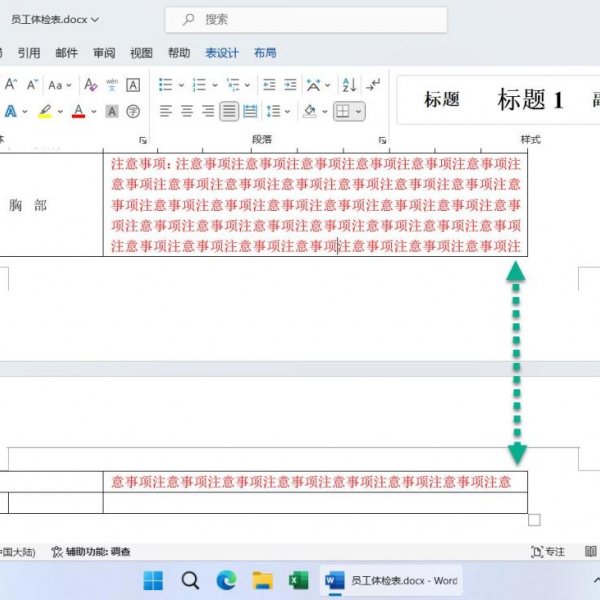Pick the red font color button
Image resolution: width=600 pixels, height=600 pixels.
tap(78, 111)
